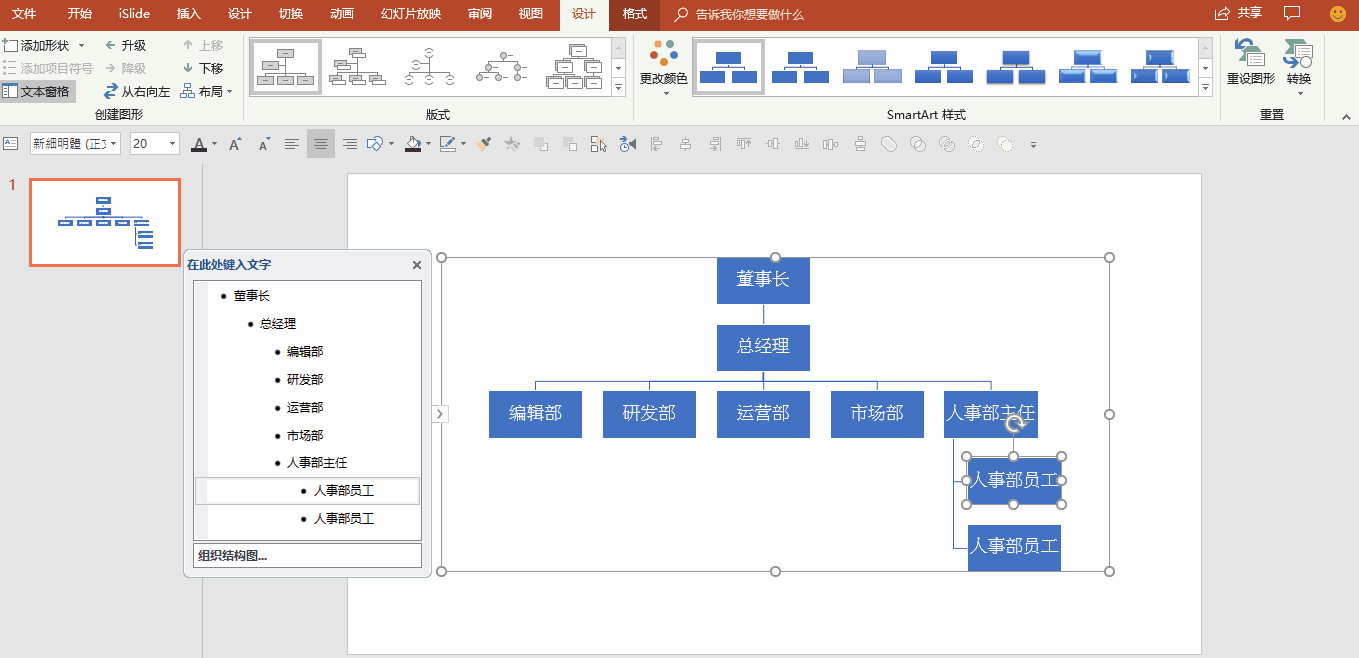Select the 研发部 box in the chart
Image resolution: width=1359 pixels, height=658 pixels.
coord(649,414)
